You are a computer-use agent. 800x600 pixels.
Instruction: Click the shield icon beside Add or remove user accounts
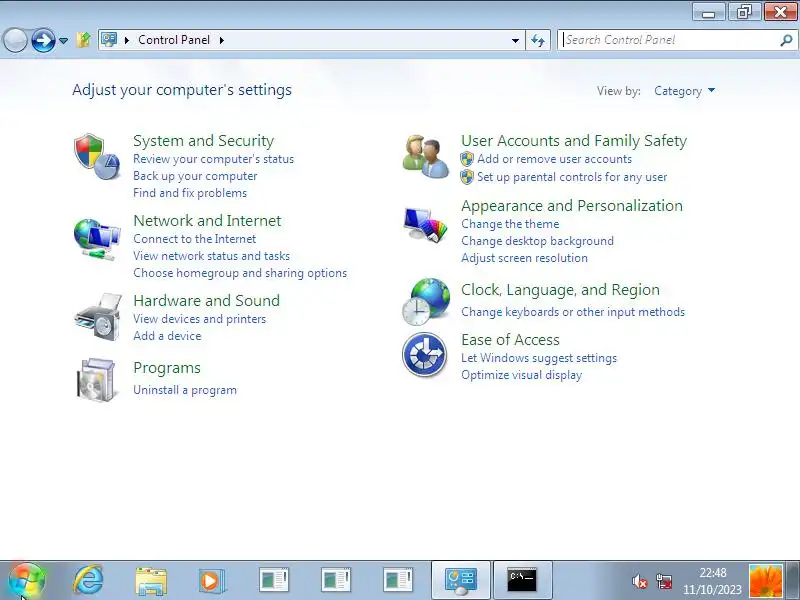[x=467, y=159]
